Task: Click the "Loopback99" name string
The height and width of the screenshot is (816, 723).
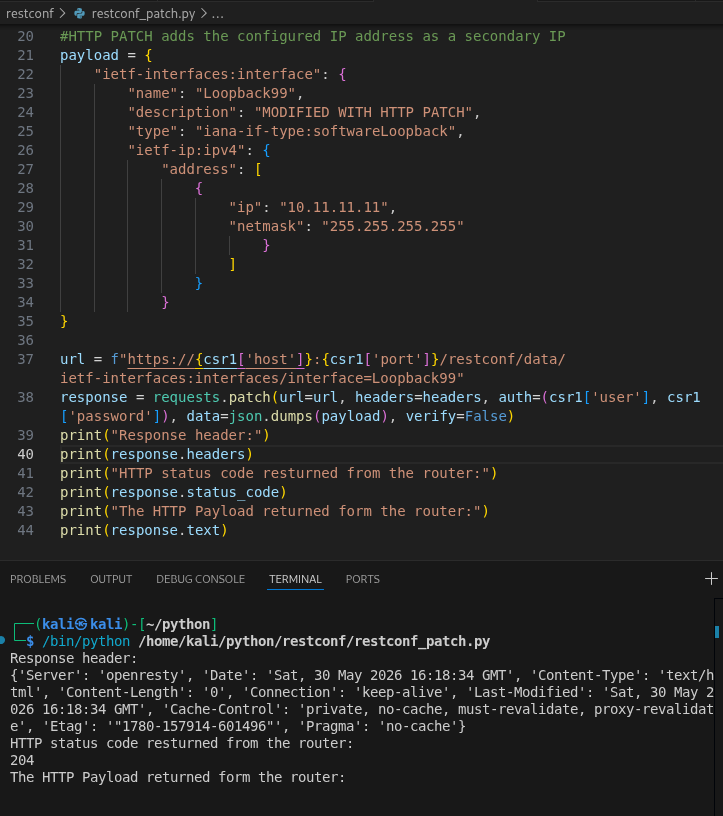Action: click(x=245, y=94)
